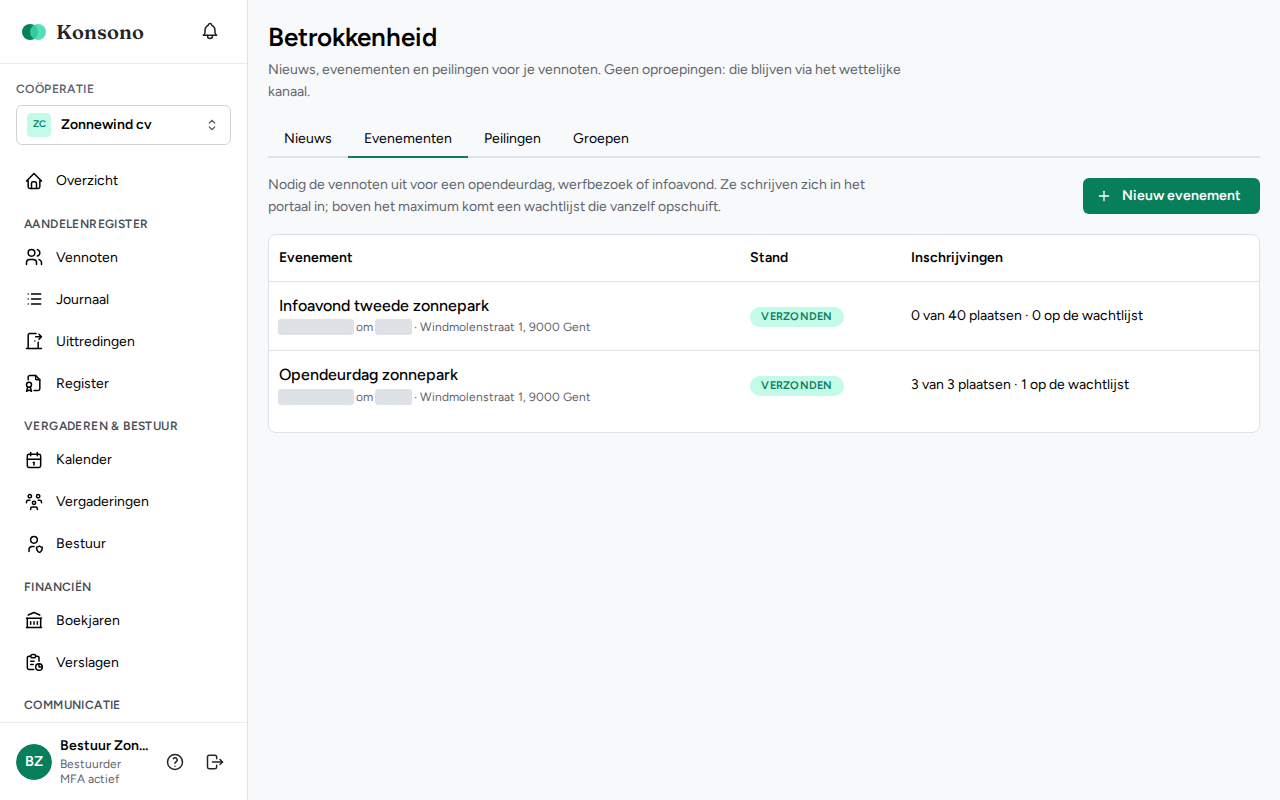Click Verzonden badge for Opendeurdag row
1280x800 pixels.
point(797,385)
